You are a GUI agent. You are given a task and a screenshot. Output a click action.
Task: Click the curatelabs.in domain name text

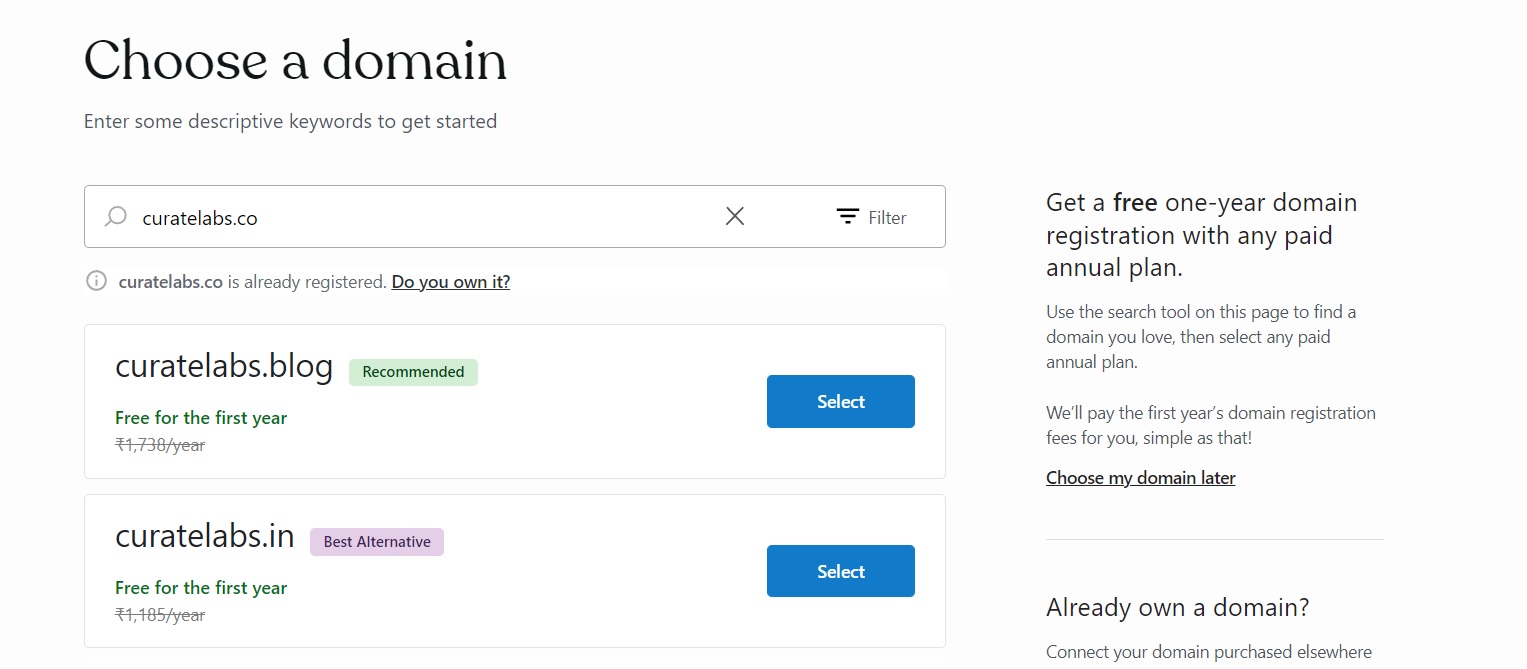point(204,537)
